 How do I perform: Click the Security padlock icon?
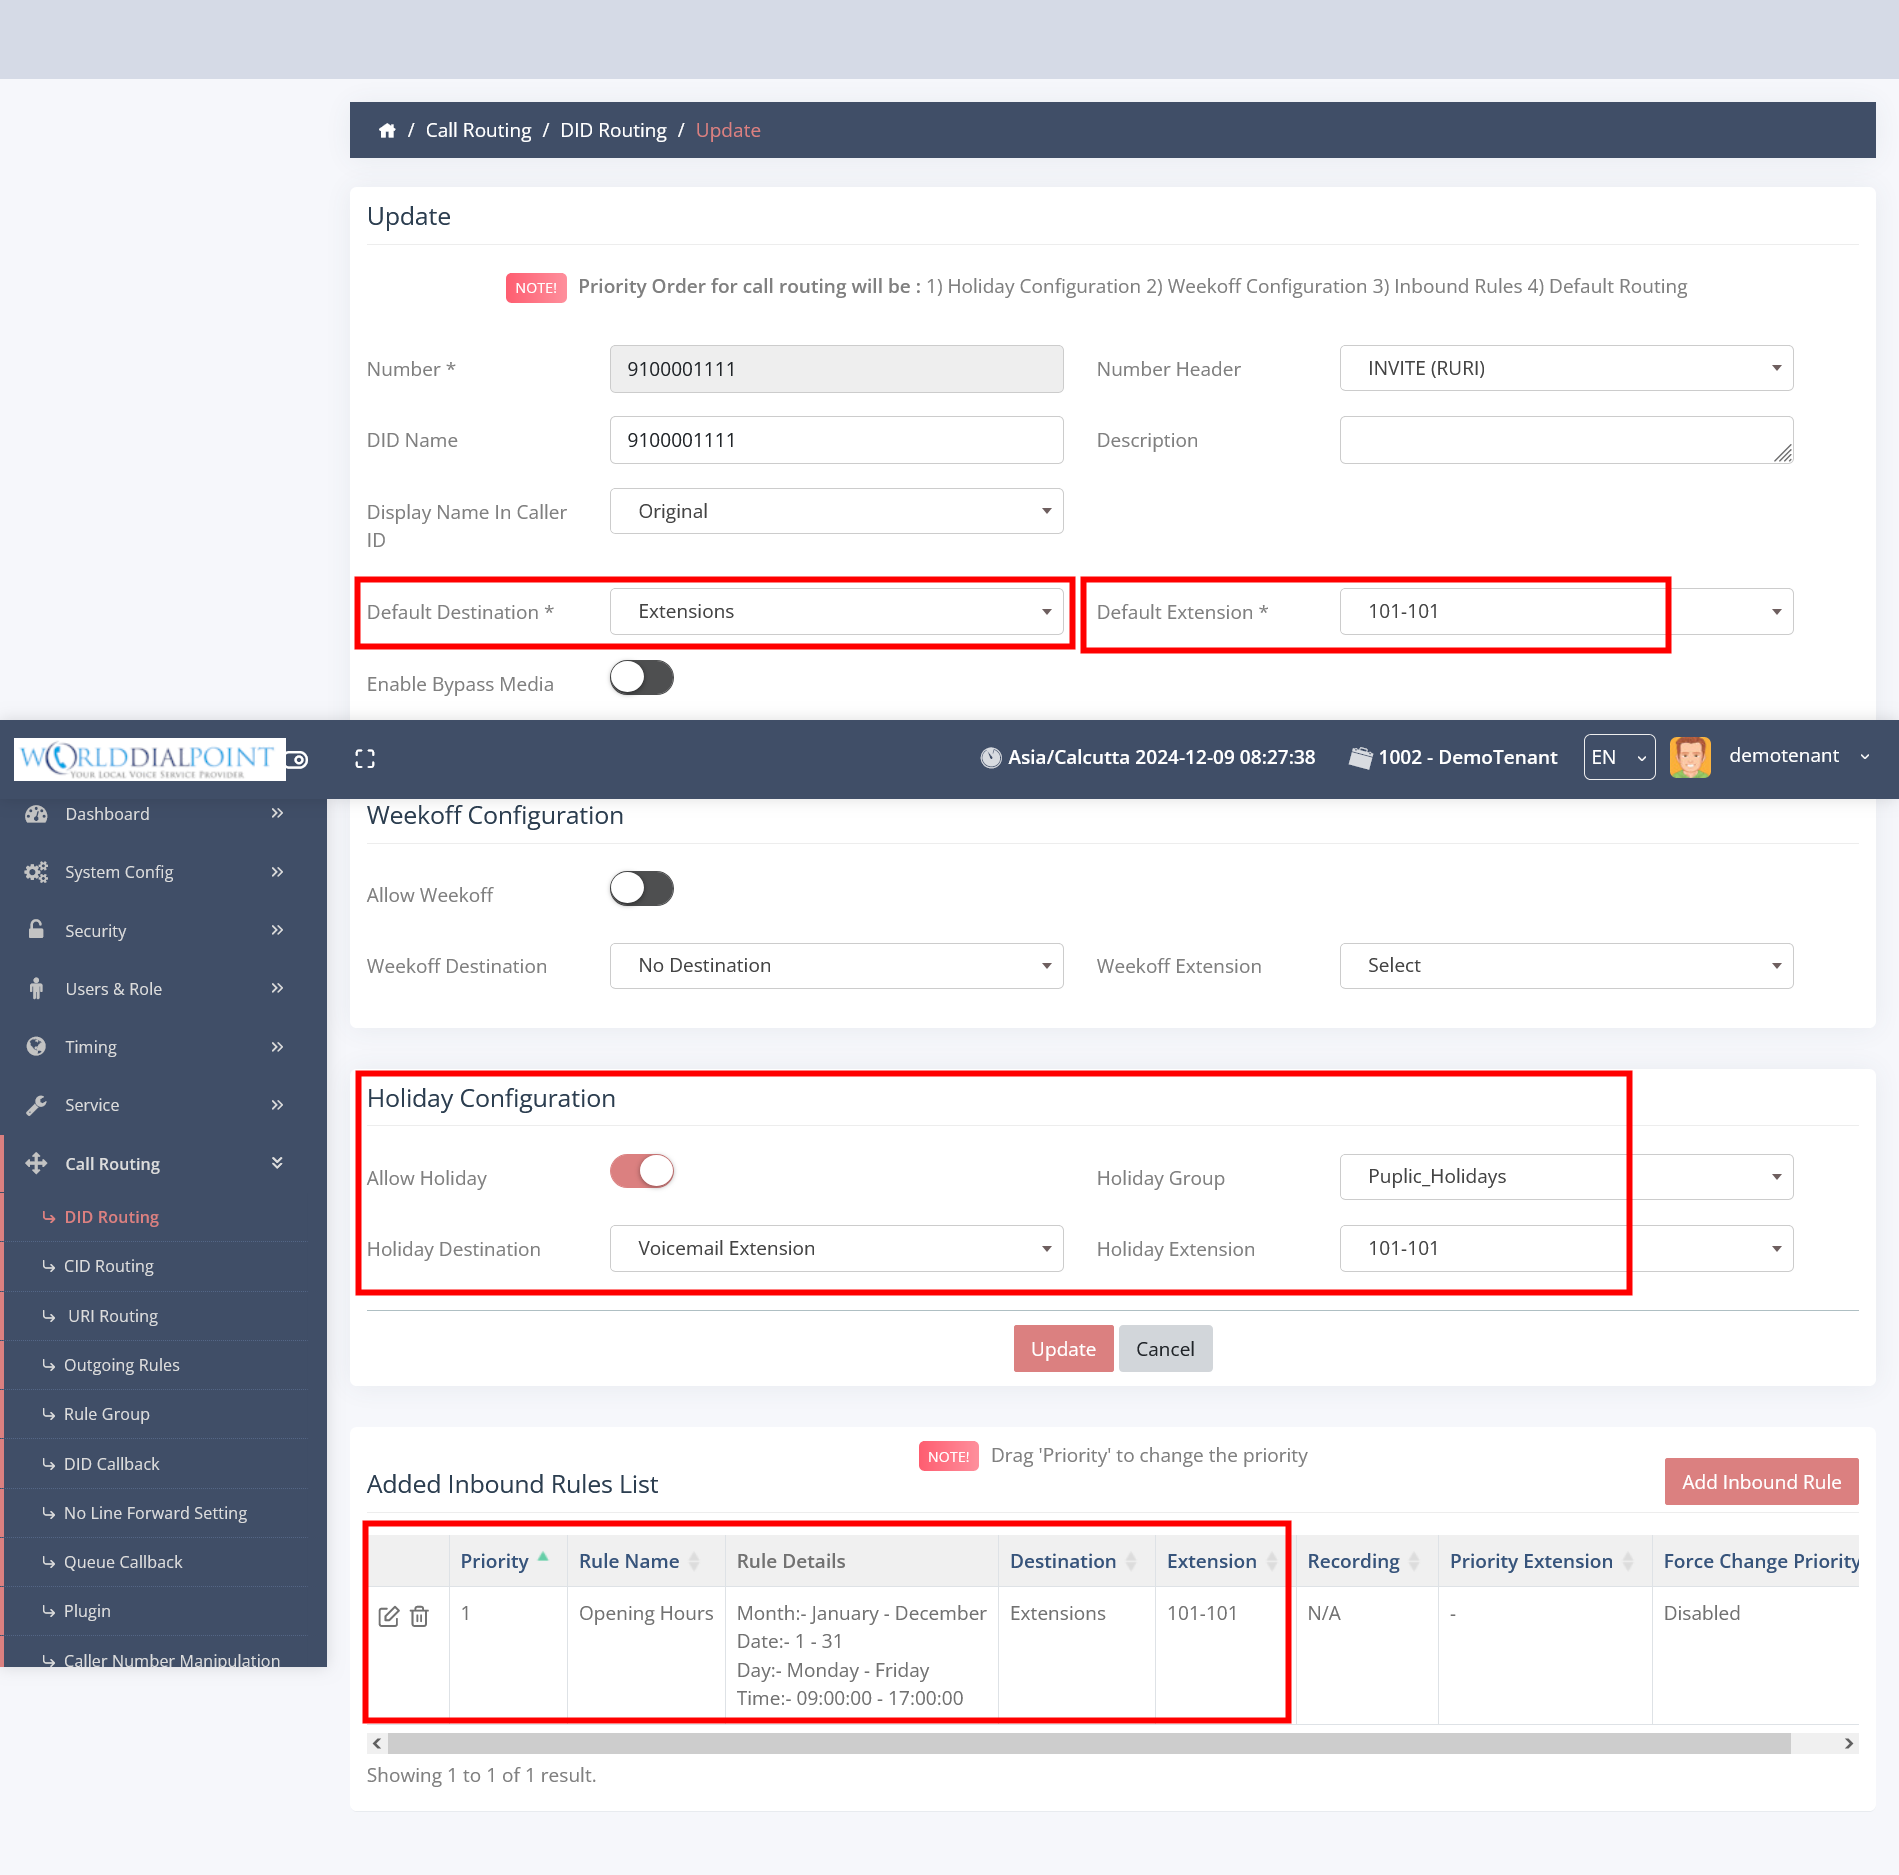click(37, 930)
